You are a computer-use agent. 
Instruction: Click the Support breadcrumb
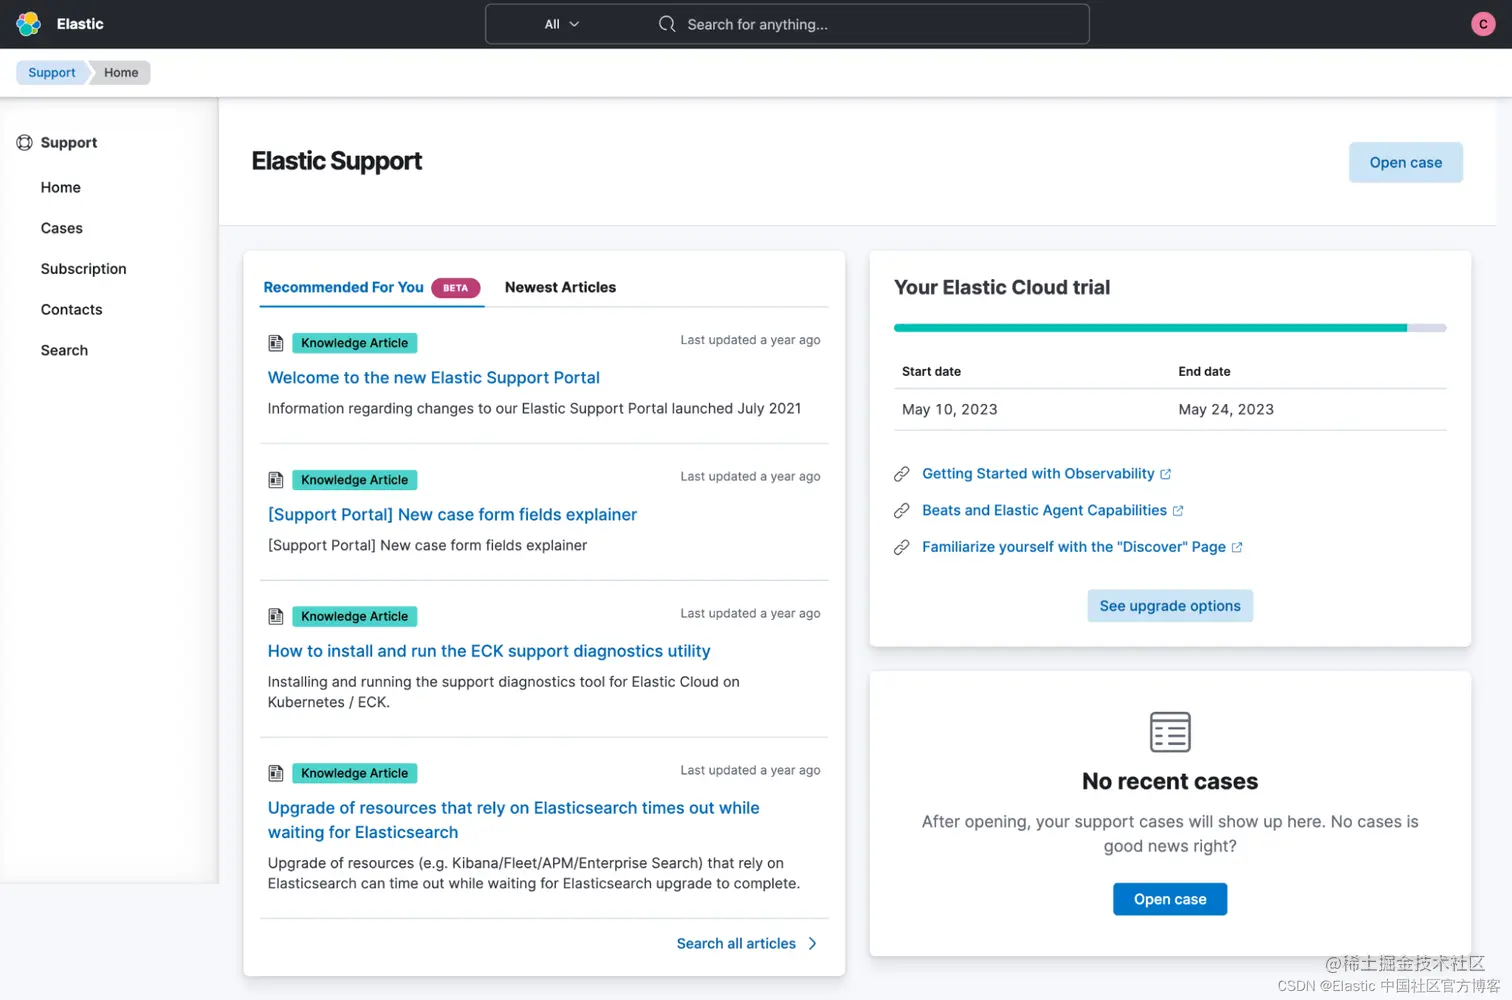(x=52, y=73)
